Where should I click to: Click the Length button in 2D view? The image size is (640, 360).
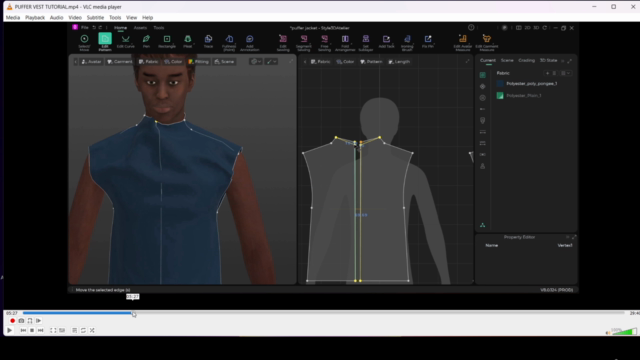[399, 62]
